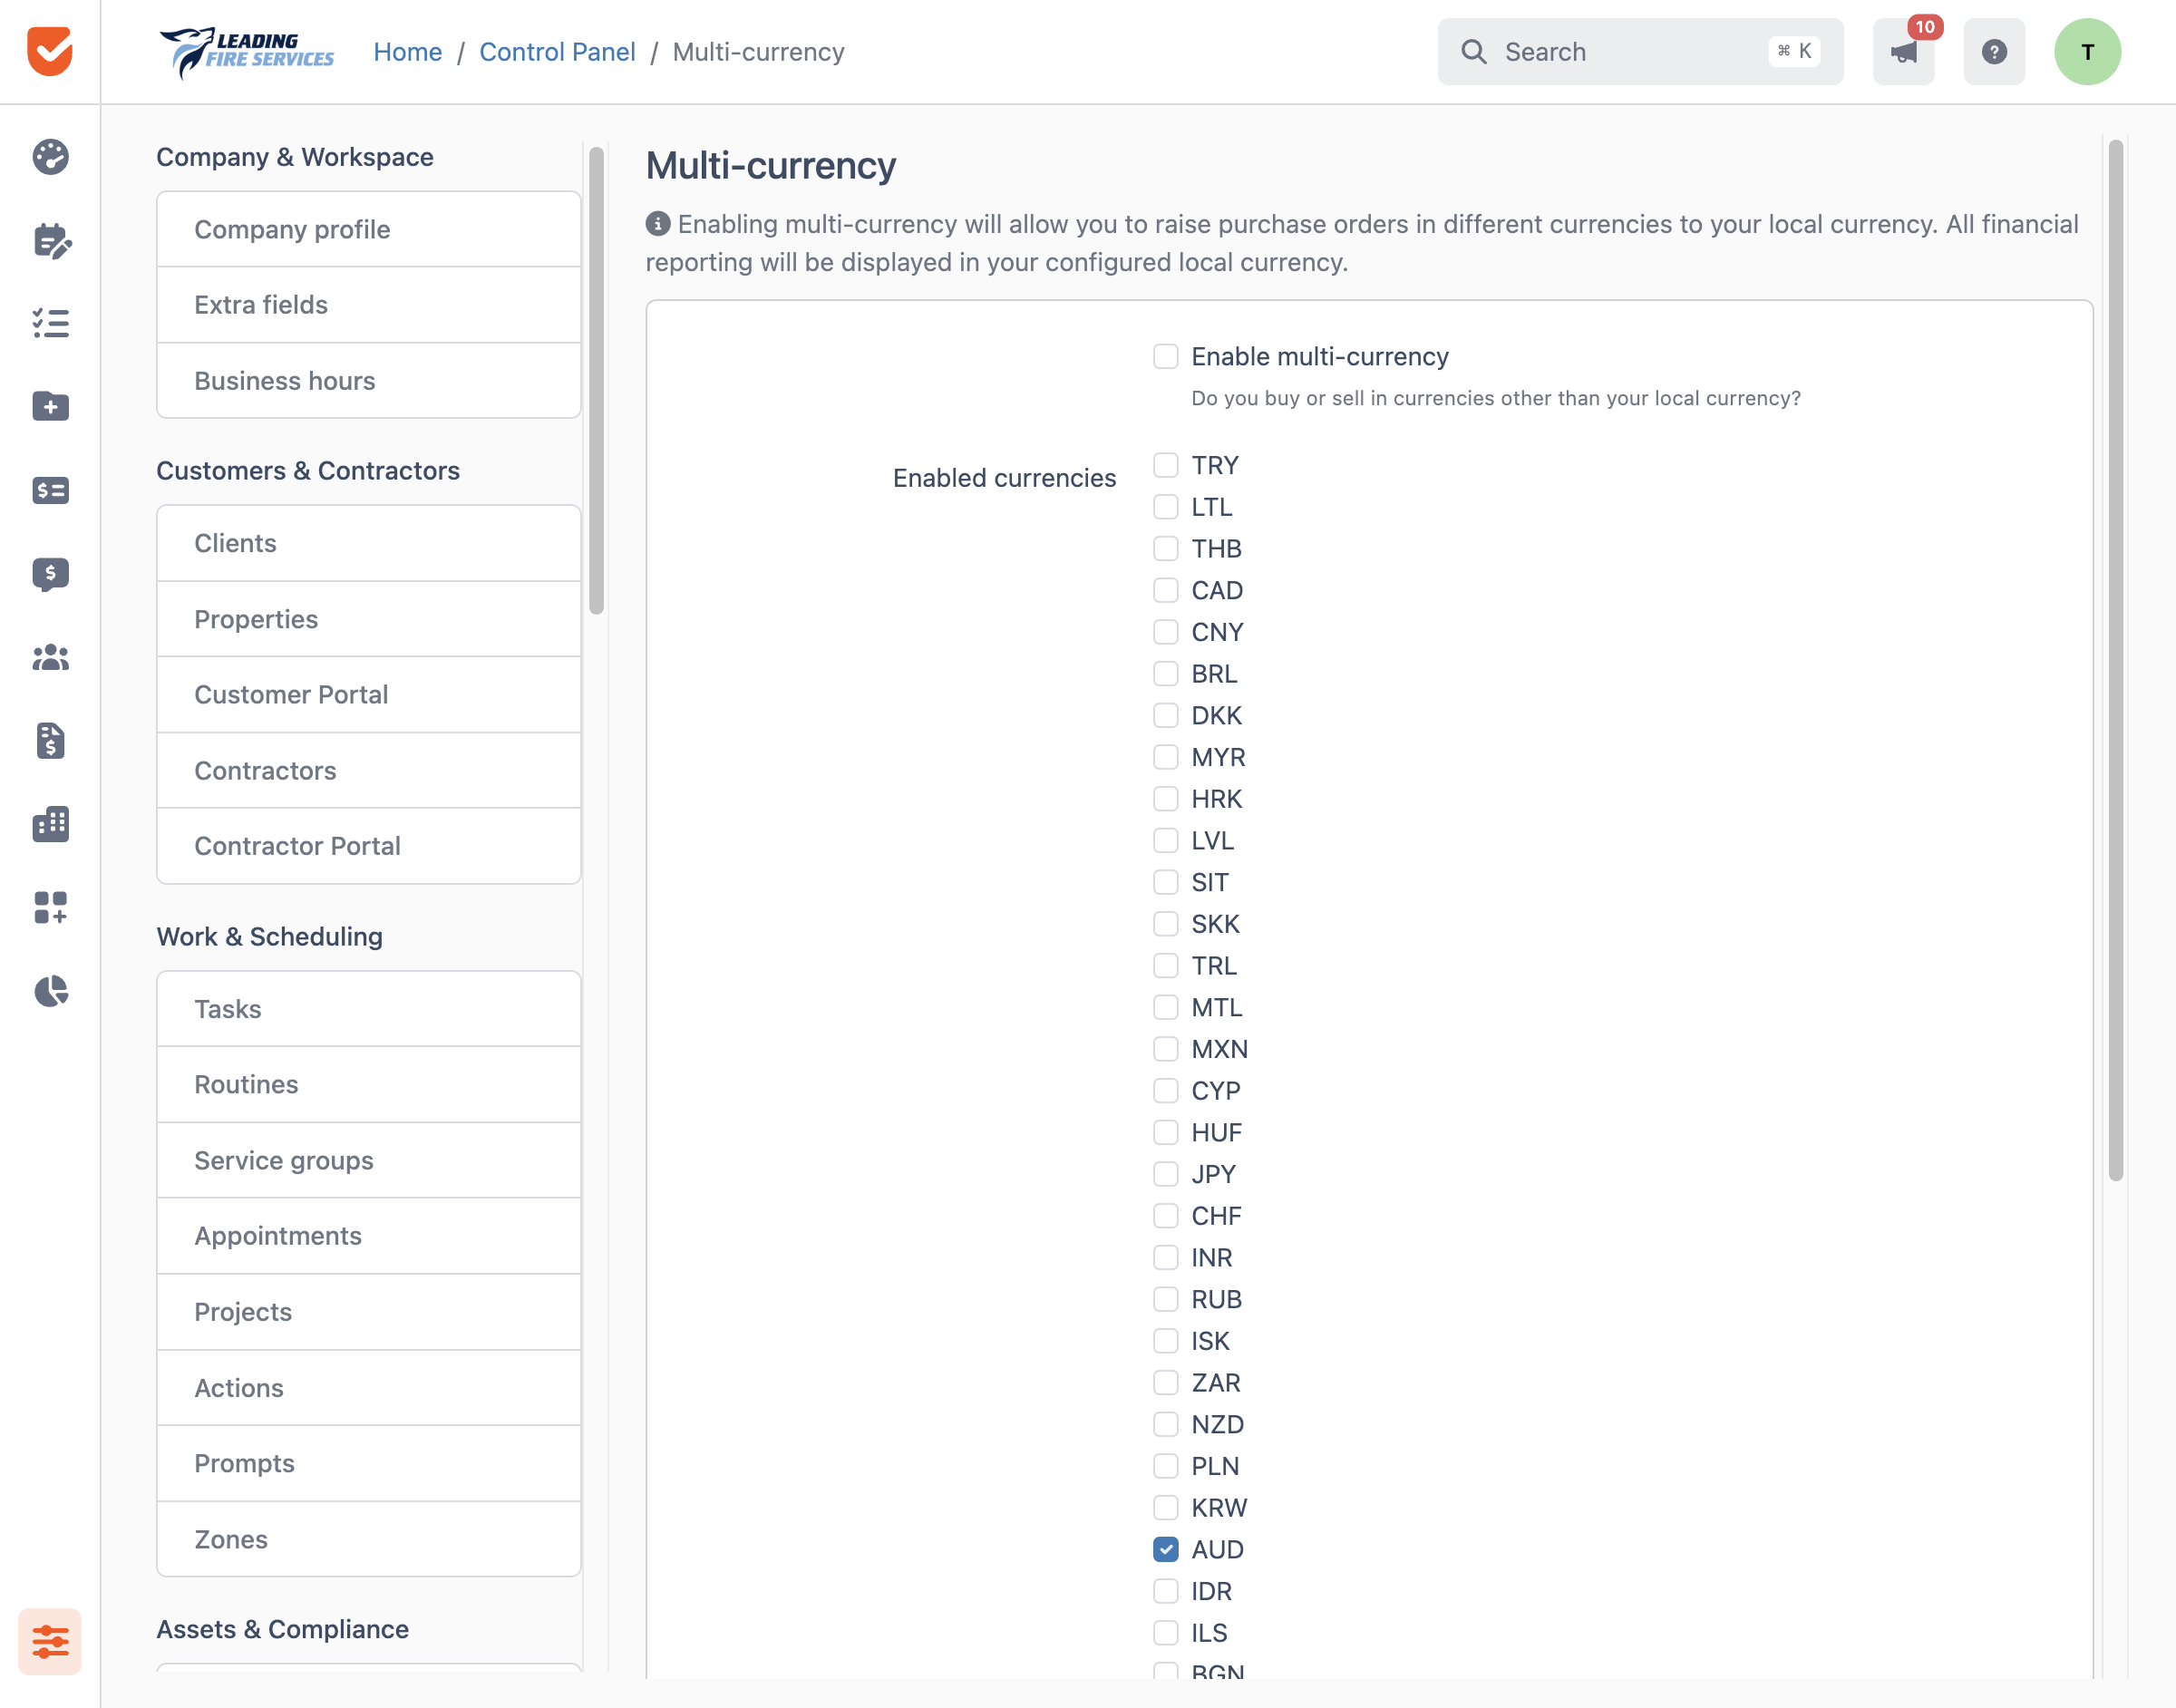The width and height of the screenshot is (2176, 1708).
Task: Open the people group icon in sidebar
Action: click(x=50, y=657)
